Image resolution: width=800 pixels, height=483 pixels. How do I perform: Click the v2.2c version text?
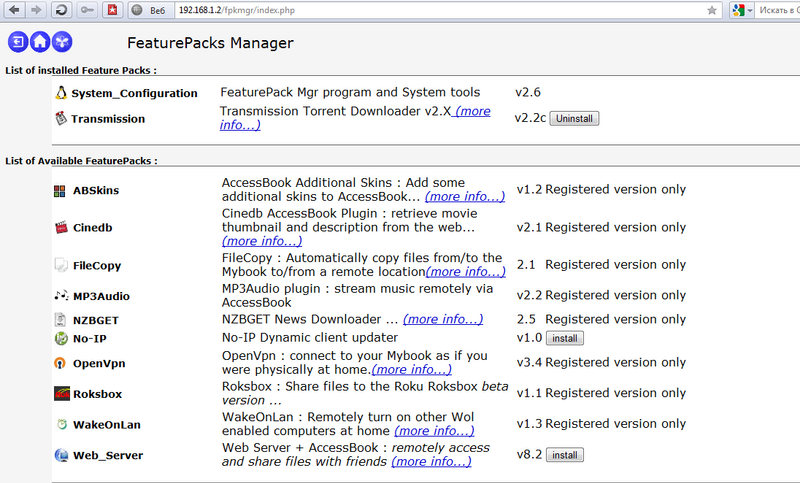530,118
